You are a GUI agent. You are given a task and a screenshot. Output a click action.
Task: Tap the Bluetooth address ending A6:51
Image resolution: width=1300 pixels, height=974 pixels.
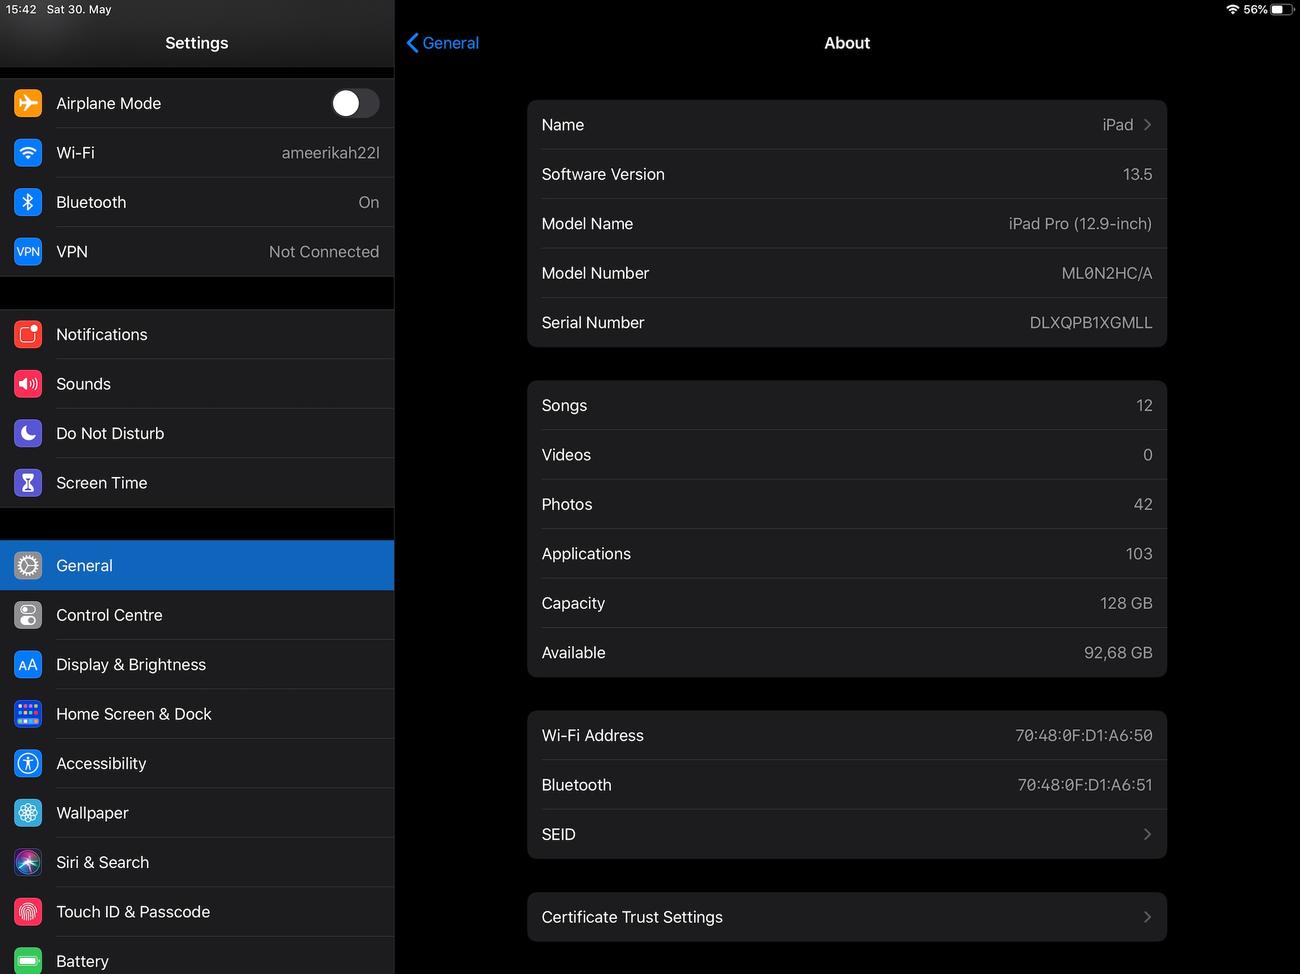[x=1085, y=785]
